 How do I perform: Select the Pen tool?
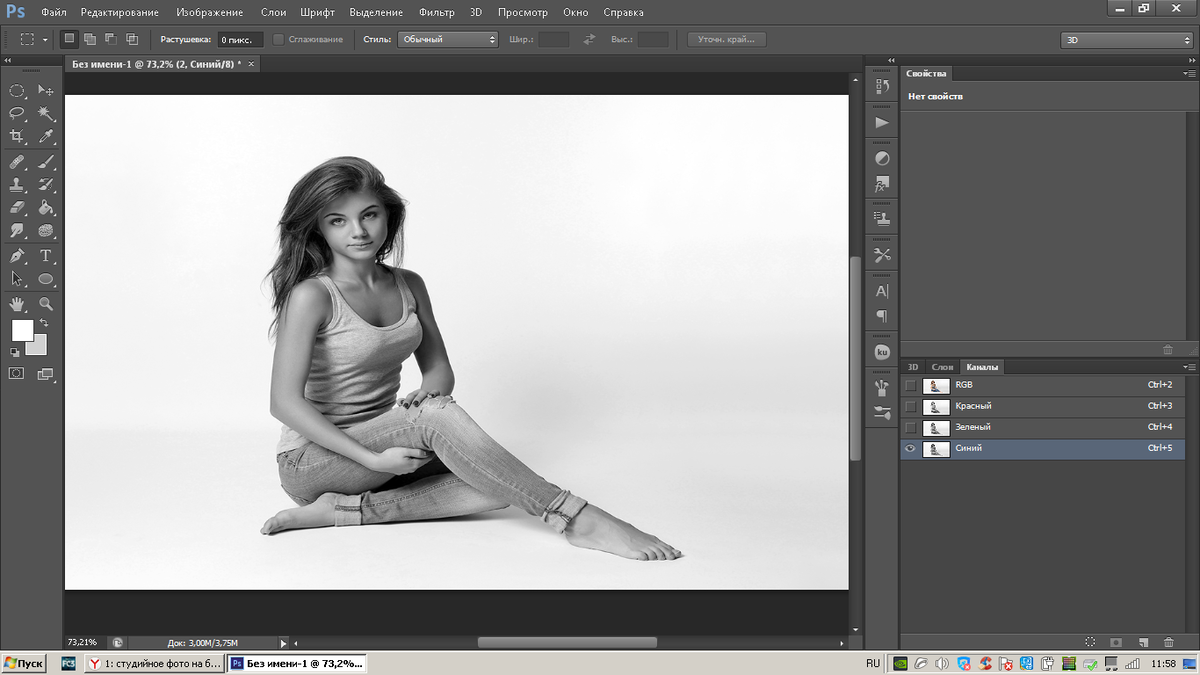[17, 256]
